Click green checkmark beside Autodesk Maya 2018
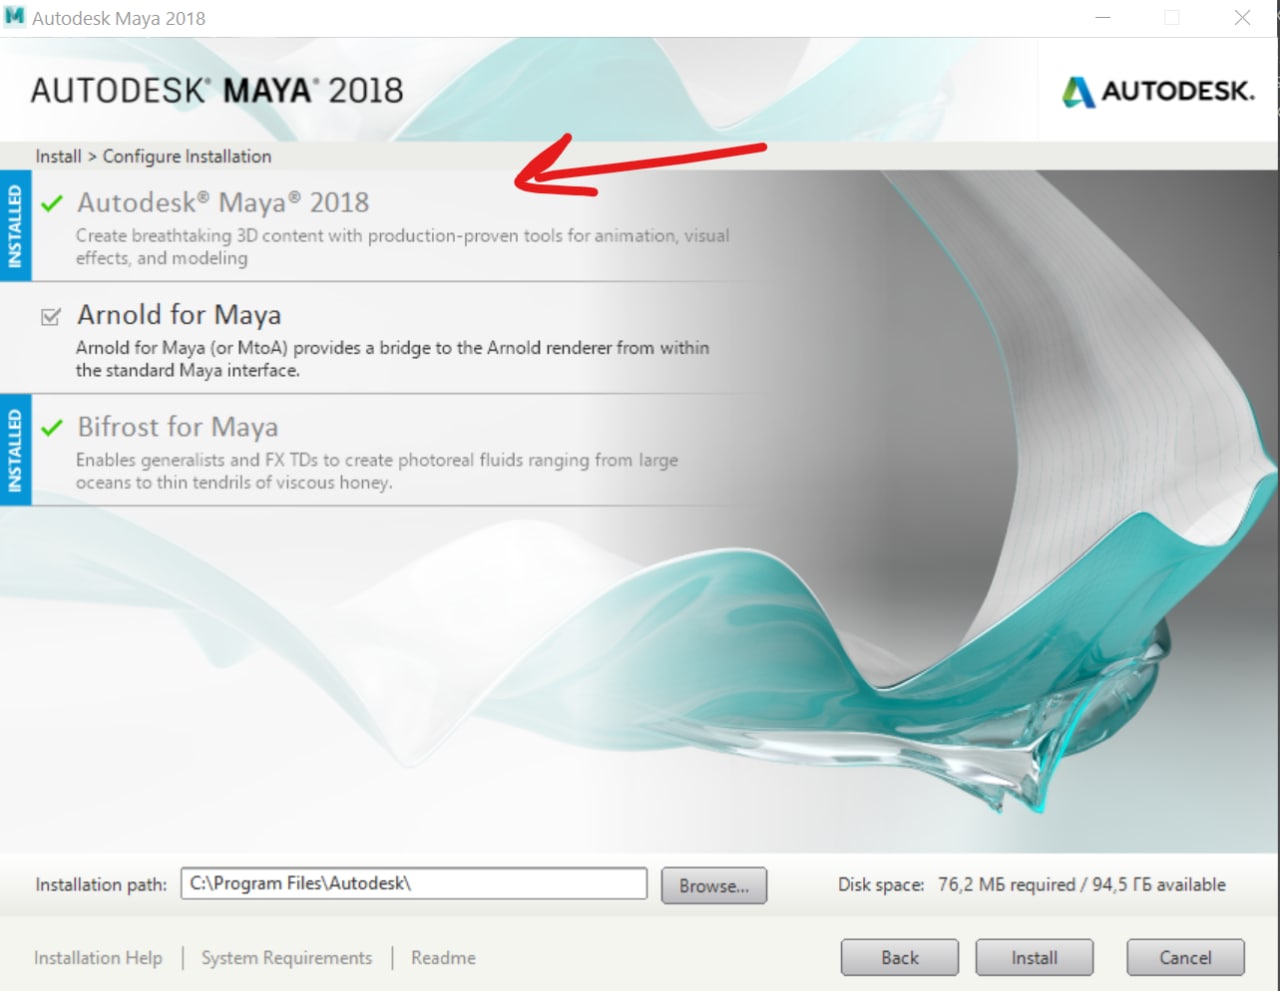Viewport: 1280px width, 991px height. pos(52,203)
